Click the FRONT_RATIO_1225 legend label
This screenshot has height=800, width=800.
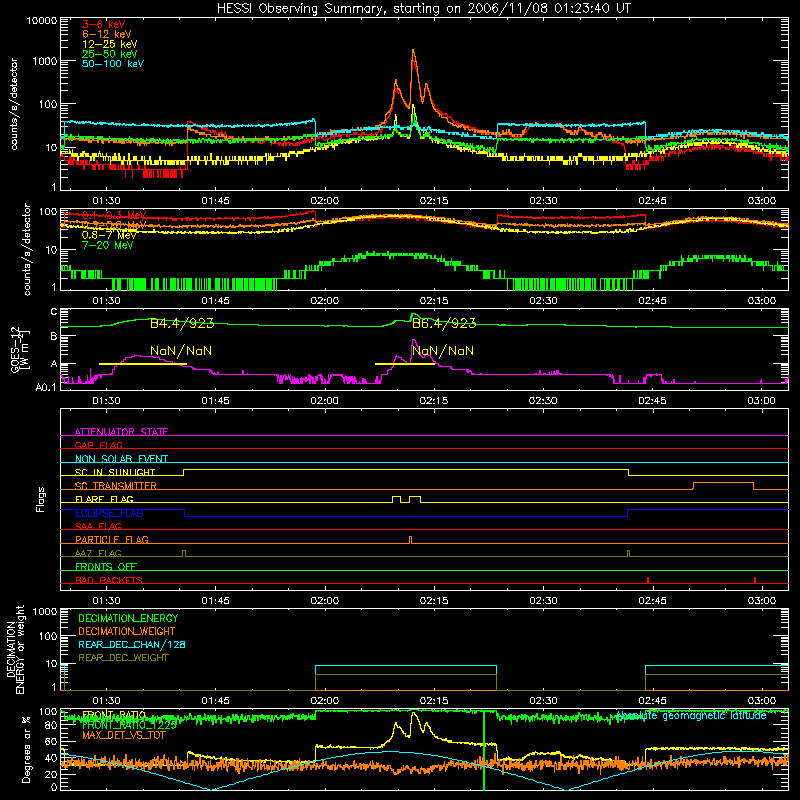coord(129,725)
